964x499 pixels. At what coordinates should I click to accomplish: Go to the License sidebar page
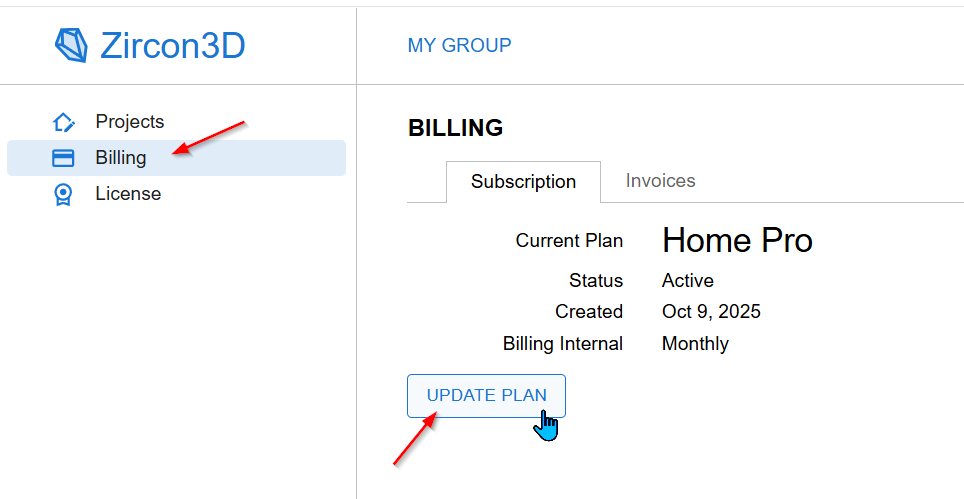click(x=128, y=194)
